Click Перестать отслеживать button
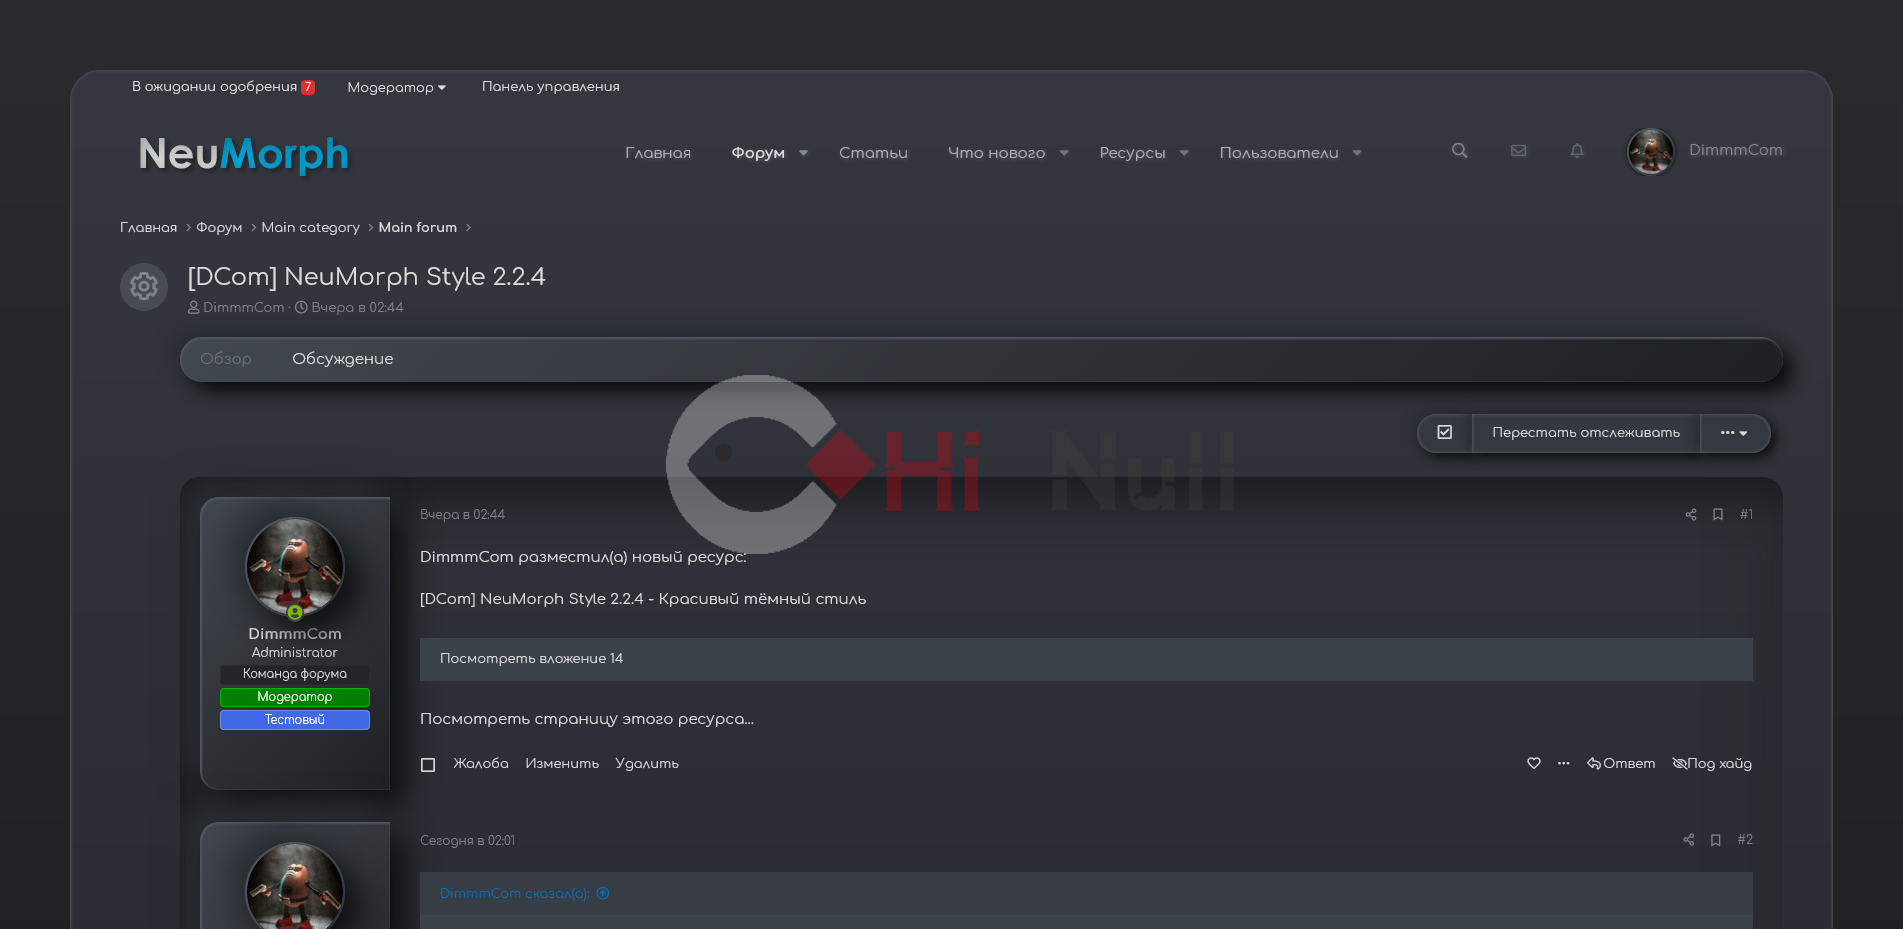 tap(1586, 433)
